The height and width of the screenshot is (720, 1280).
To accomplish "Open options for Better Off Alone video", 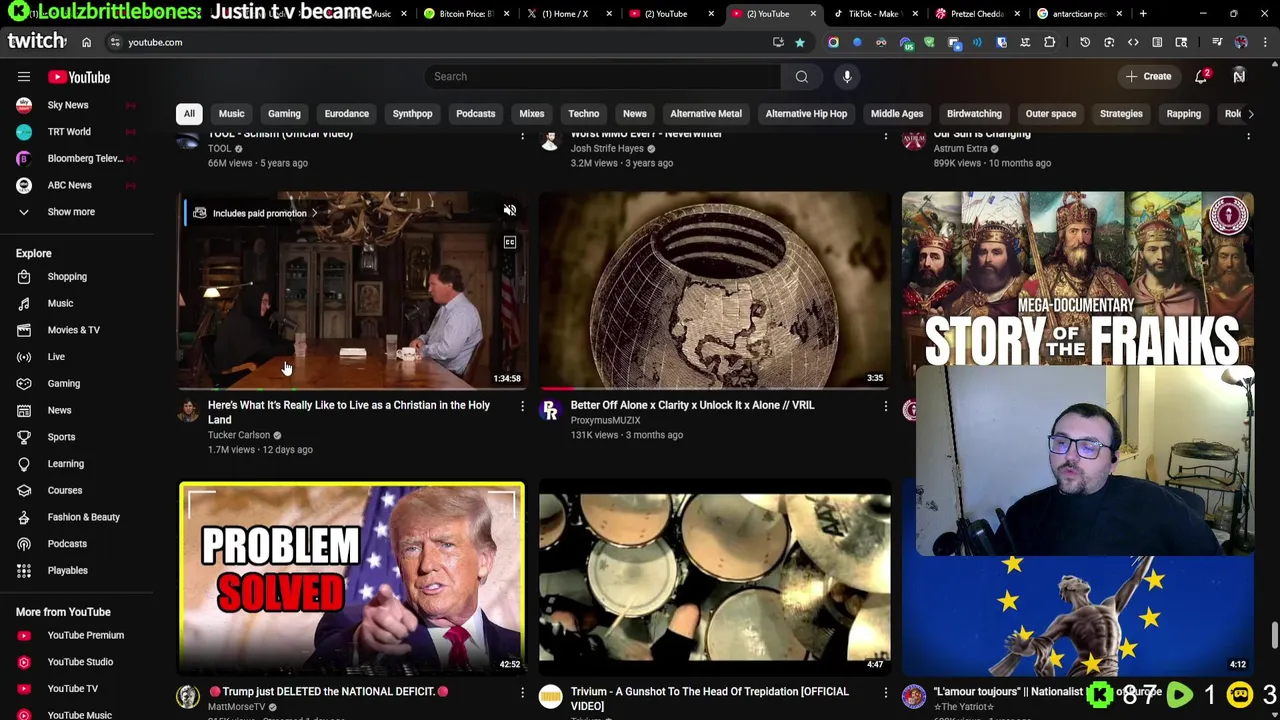I will [x=885, y=406].
